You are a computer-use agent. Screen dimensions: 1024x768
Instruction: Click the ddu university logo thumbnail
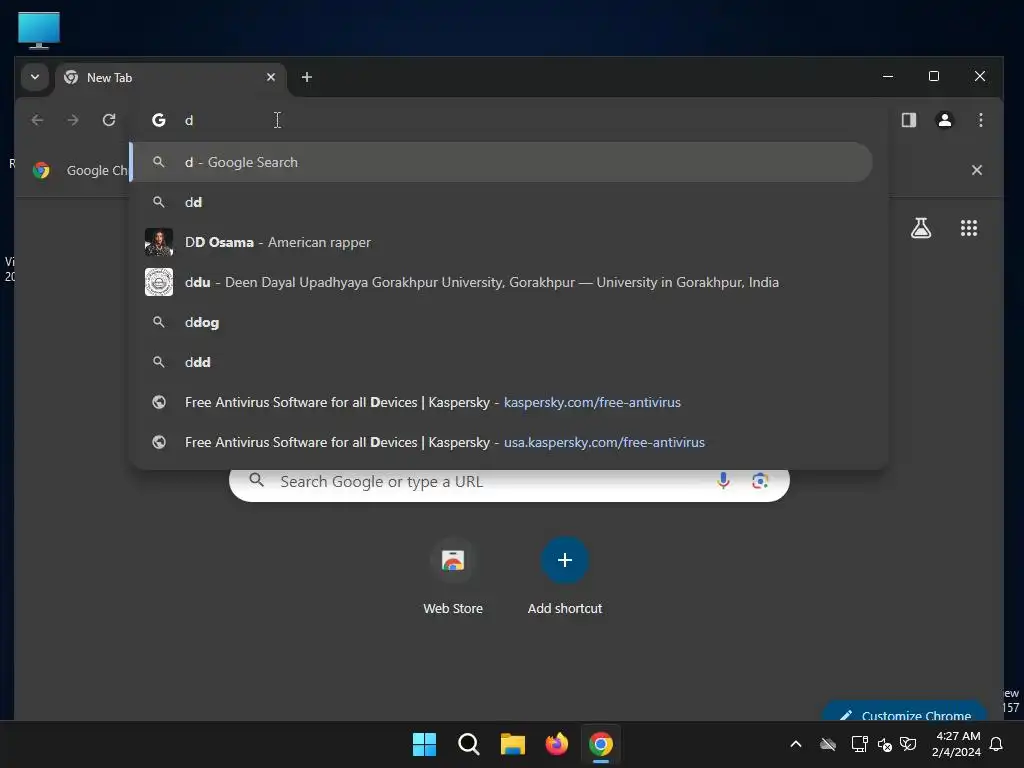click(159, 282)
